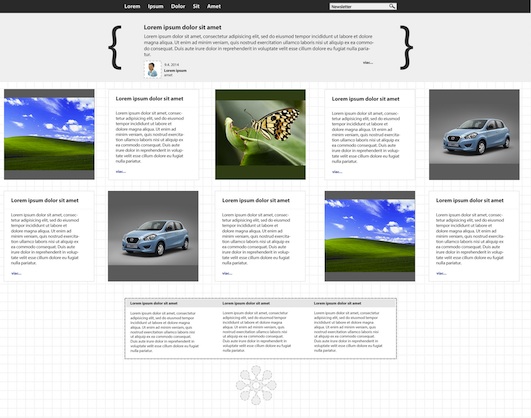Click 'viac...' link in first top-row text card
Image resolution: width=531 pixels, height=418 pixels.
(x=121, y=172)
